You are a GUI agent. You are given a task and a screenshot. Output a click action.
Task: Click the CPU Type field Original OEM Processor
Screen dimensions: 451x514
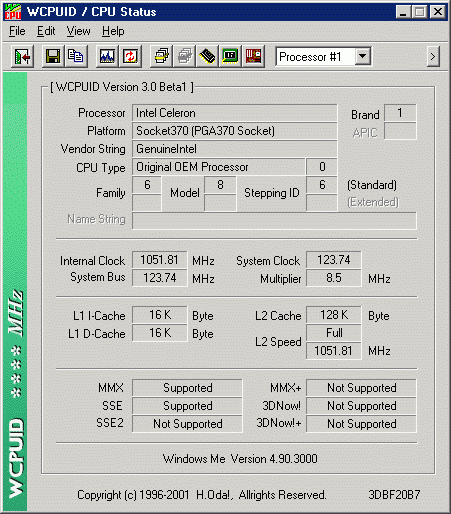tap(219, 167)
